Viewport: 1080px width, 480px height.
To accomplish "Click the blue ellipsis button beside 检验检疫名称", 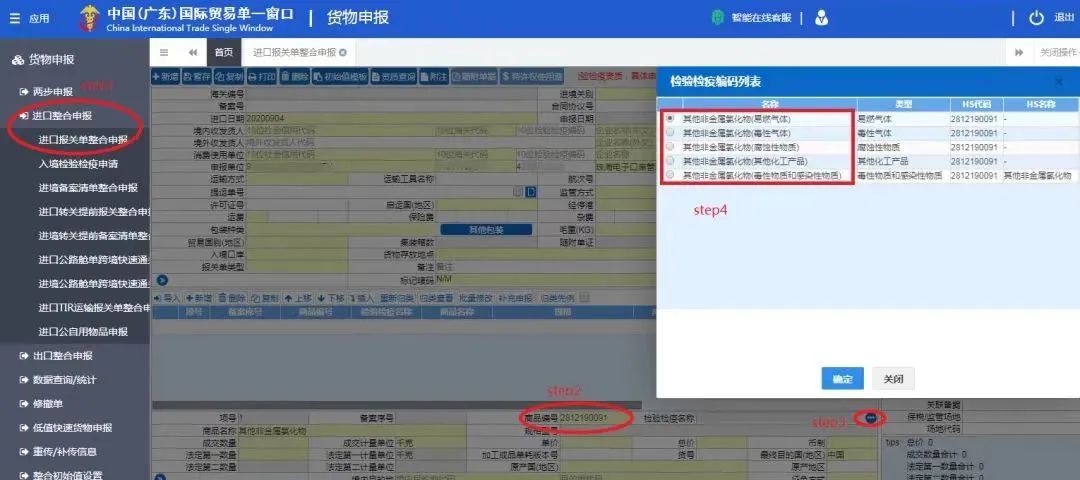I will 870,417.
